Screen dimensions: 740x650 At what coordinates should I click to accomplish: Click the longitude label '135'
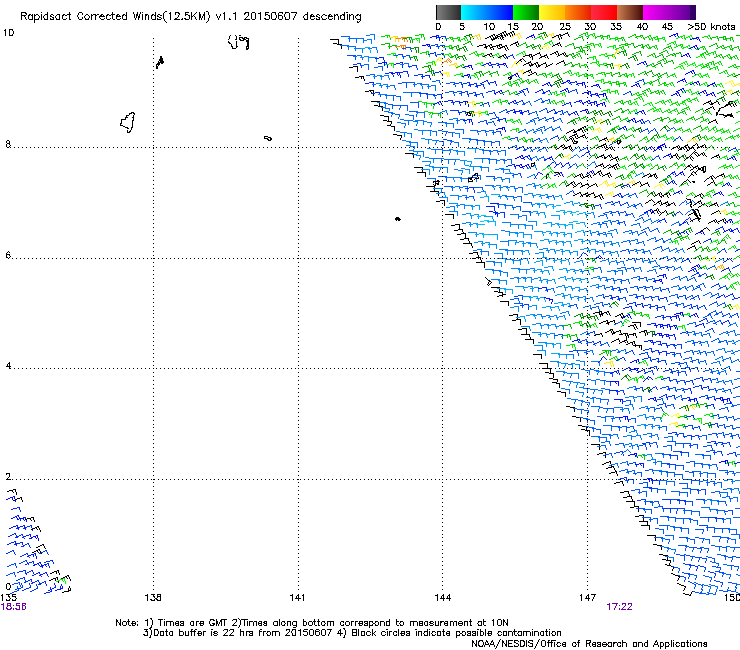(8, 598)
